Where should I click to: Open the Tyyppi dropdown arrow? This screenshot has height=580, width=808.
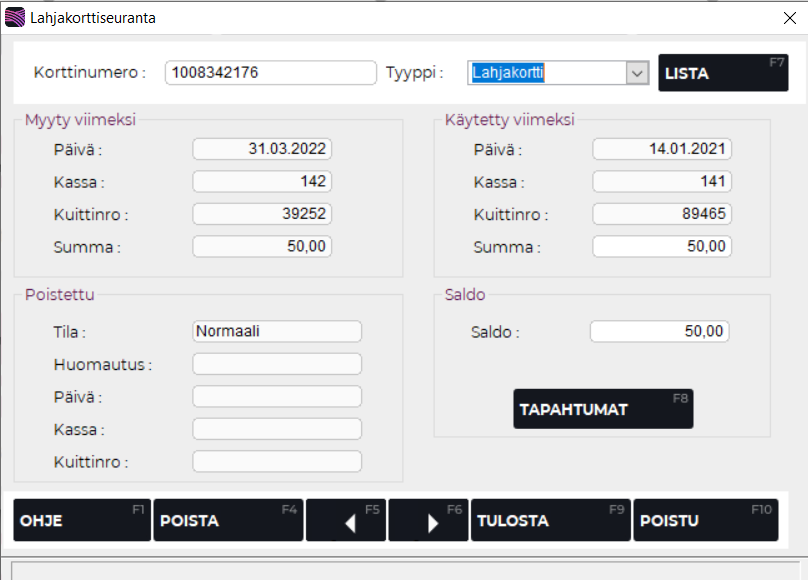click(x=637, y=73)
